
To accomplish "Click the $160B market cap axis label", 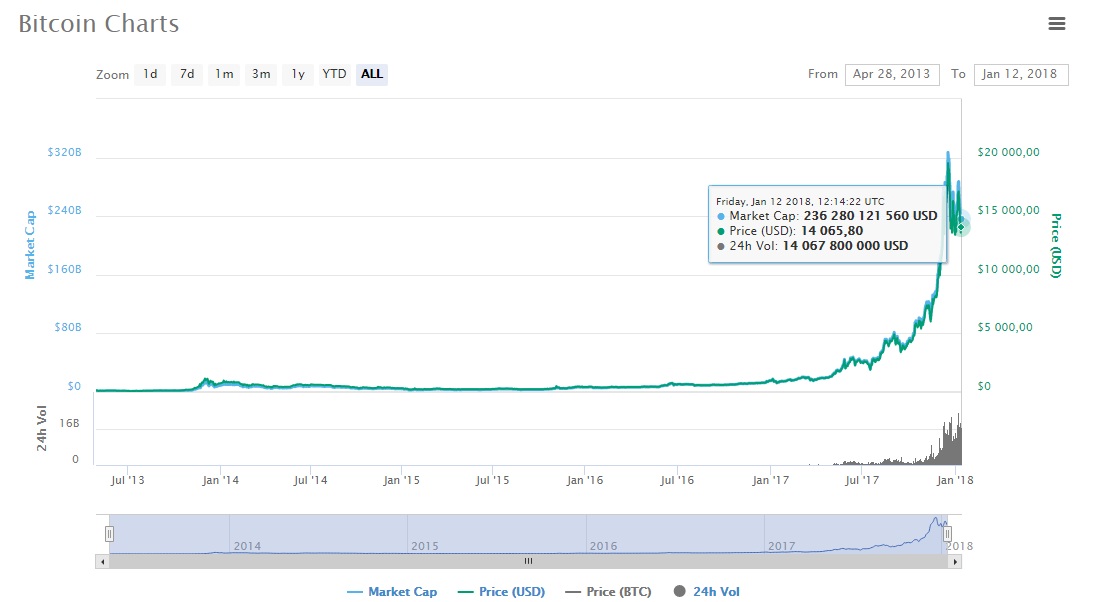I will point(64,269).
